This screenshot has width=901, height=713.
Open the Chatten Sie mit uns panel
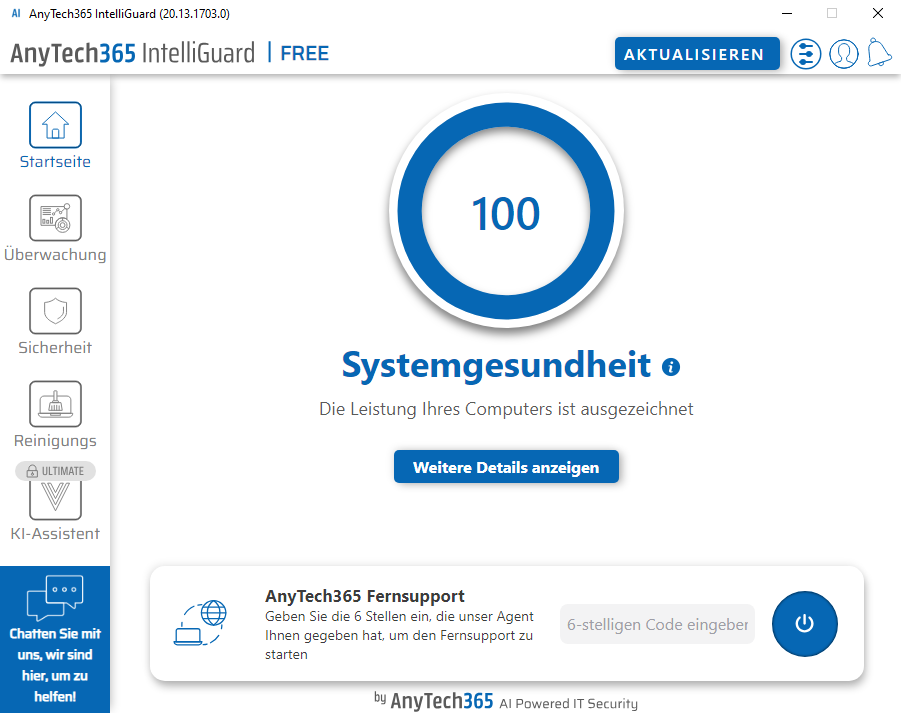[55, 640]
